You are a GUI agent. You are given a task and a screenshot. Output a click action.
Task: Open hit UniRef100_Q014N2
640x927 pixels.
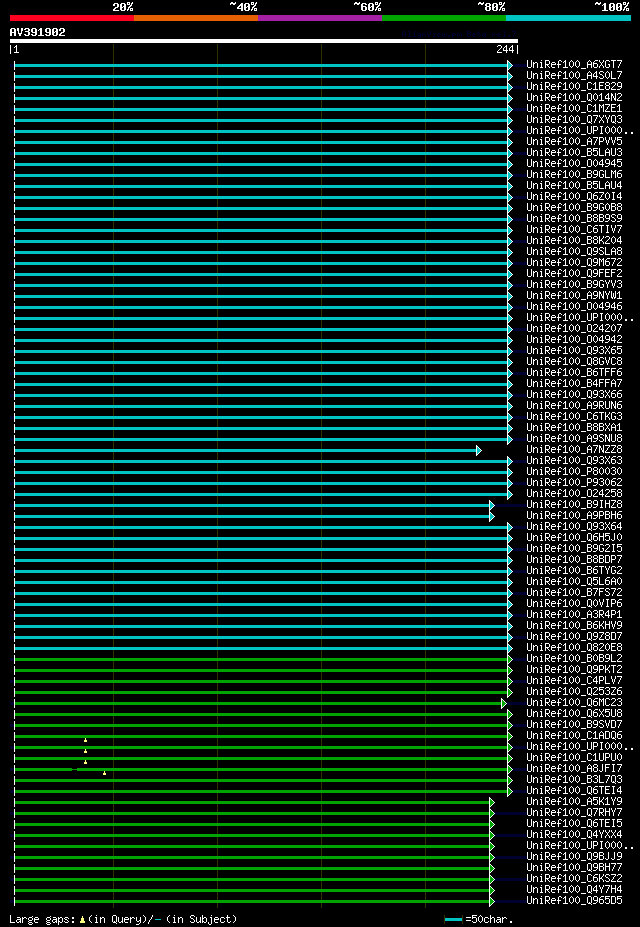(x=574, y=98)
